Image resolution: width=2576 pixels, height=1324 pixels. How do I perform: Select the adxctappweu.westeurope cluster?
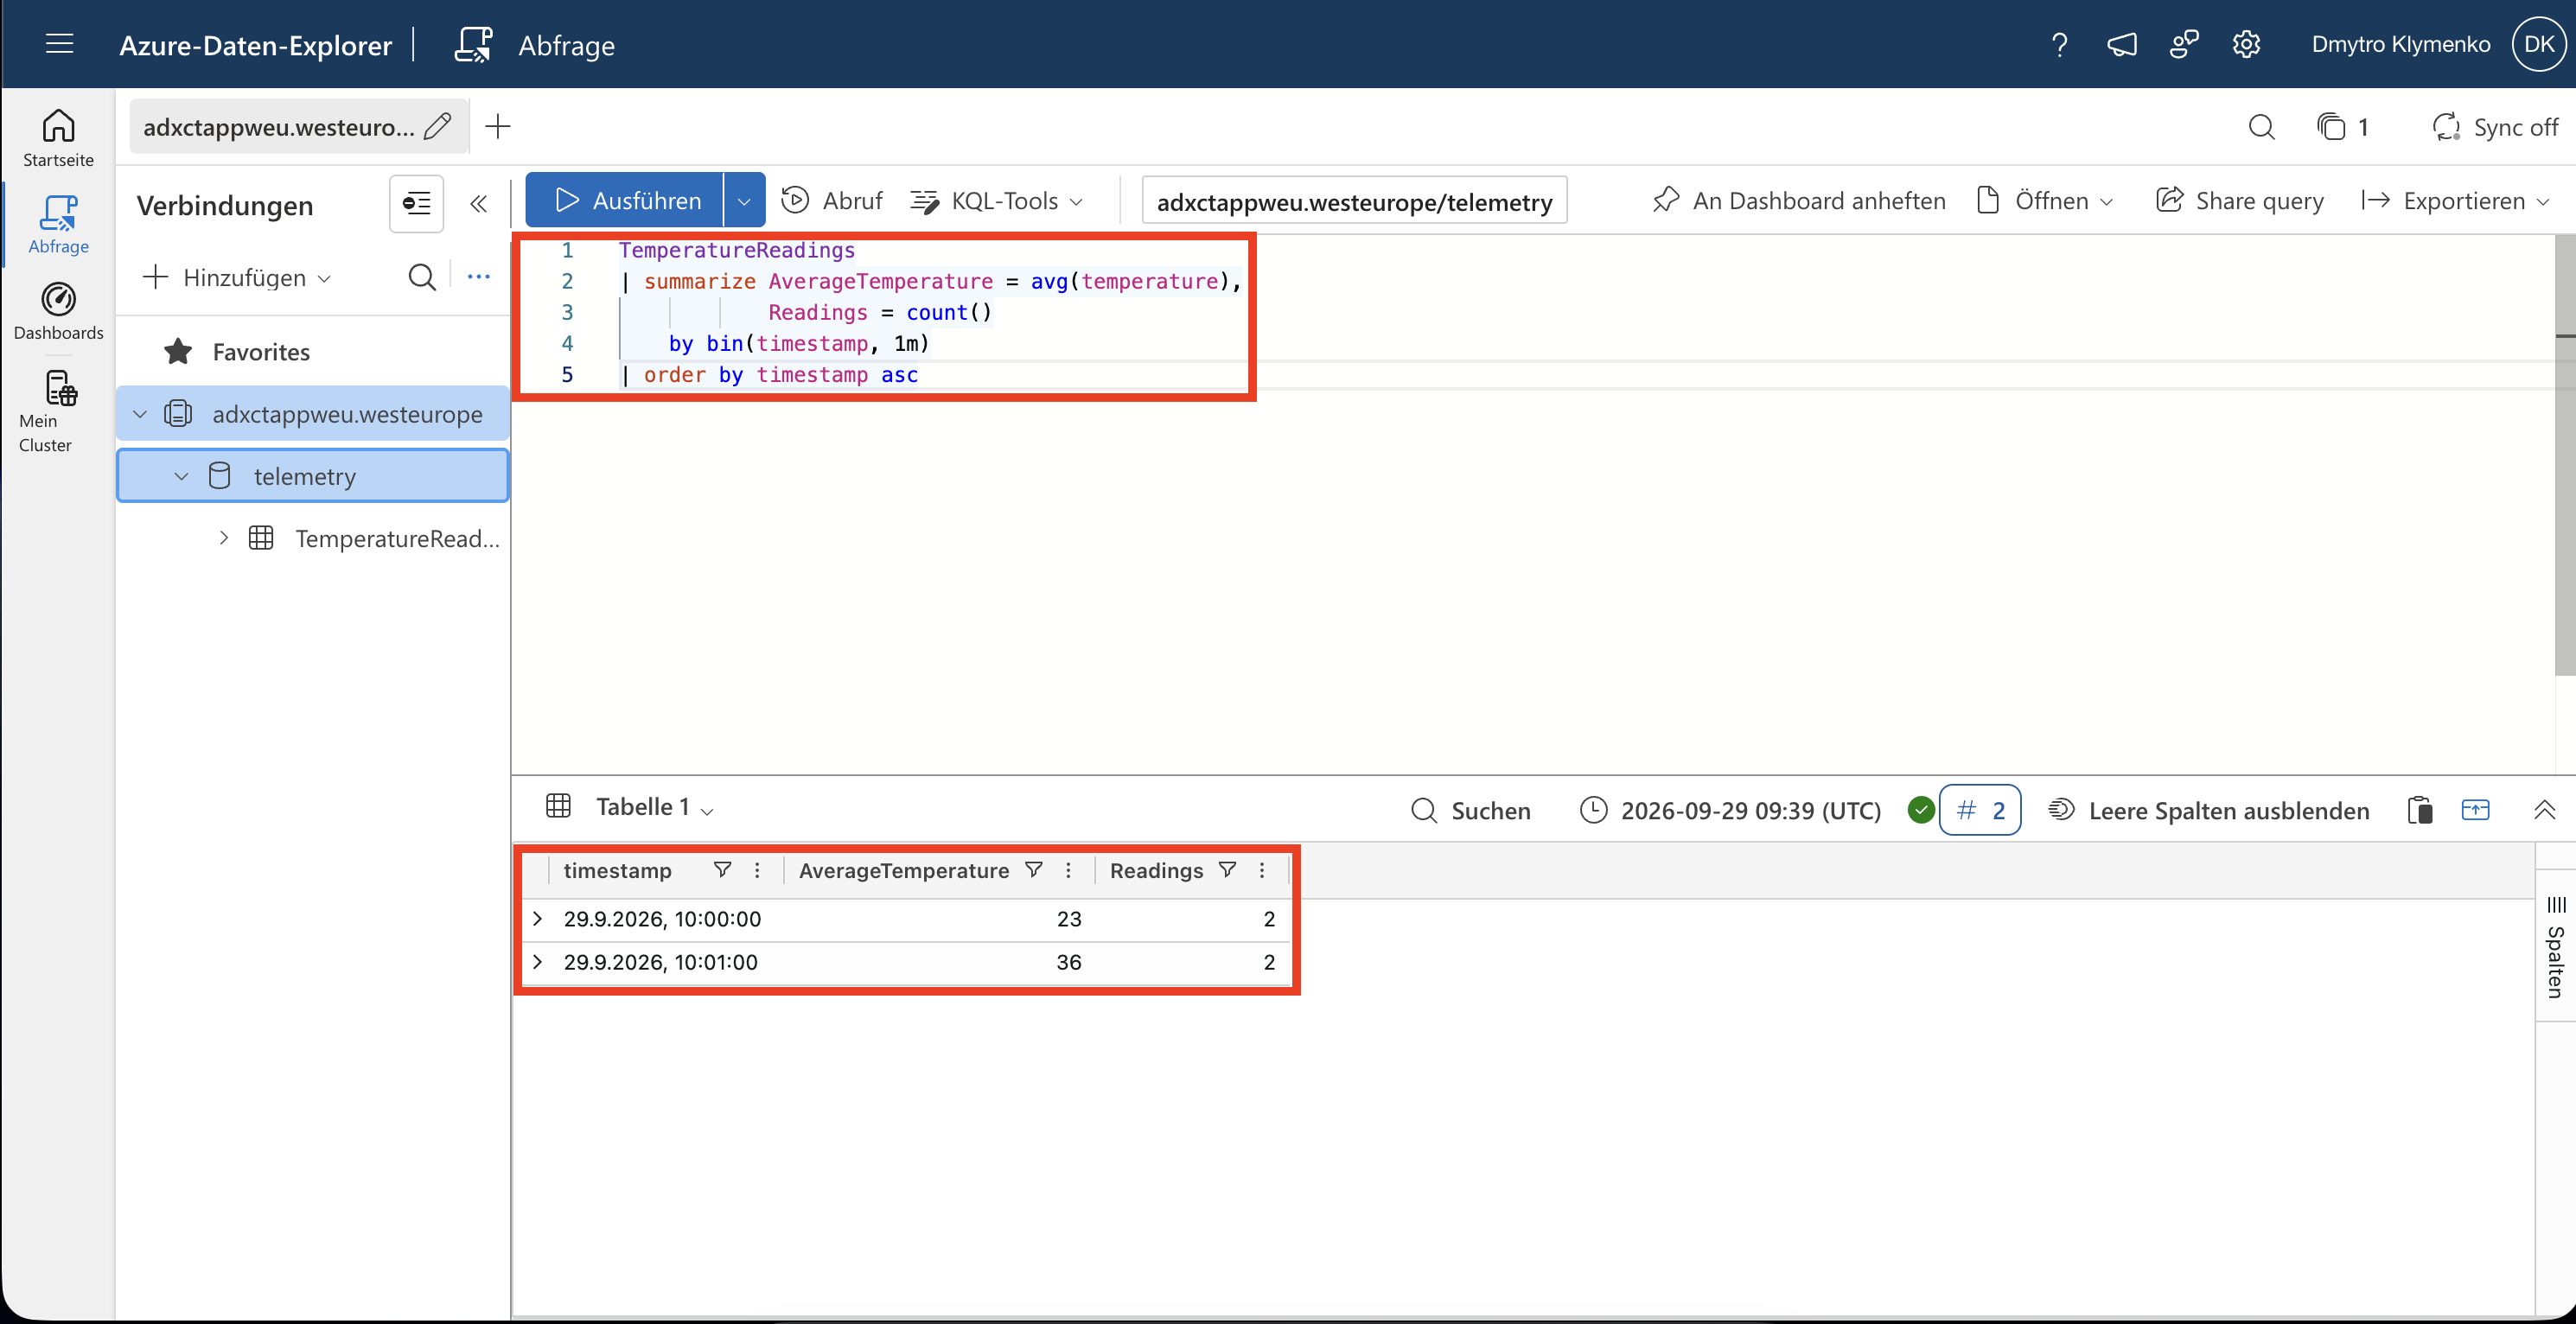[347, 414]
